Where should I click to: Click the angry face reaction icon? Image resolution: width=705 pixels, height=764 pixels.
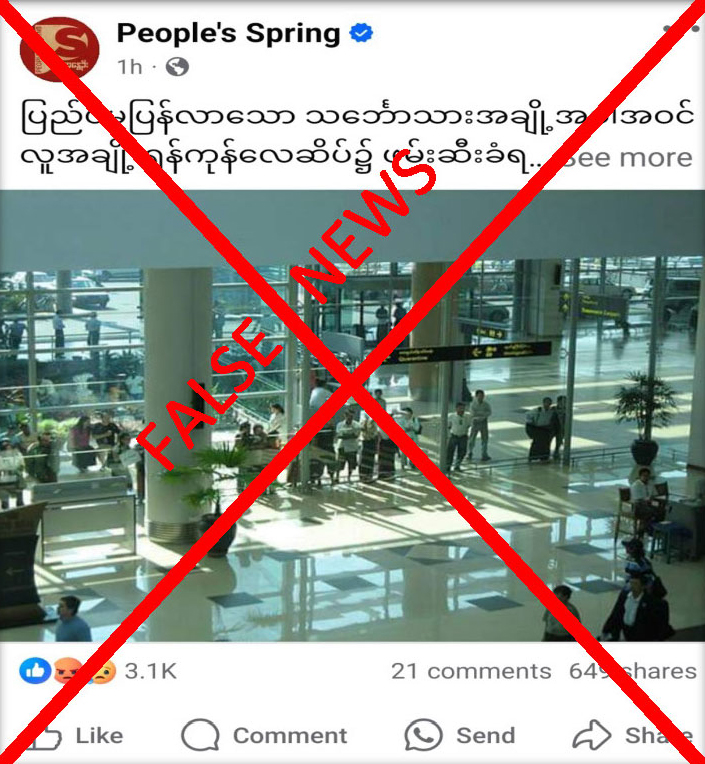pyautogui.click(x=67, y=670)
